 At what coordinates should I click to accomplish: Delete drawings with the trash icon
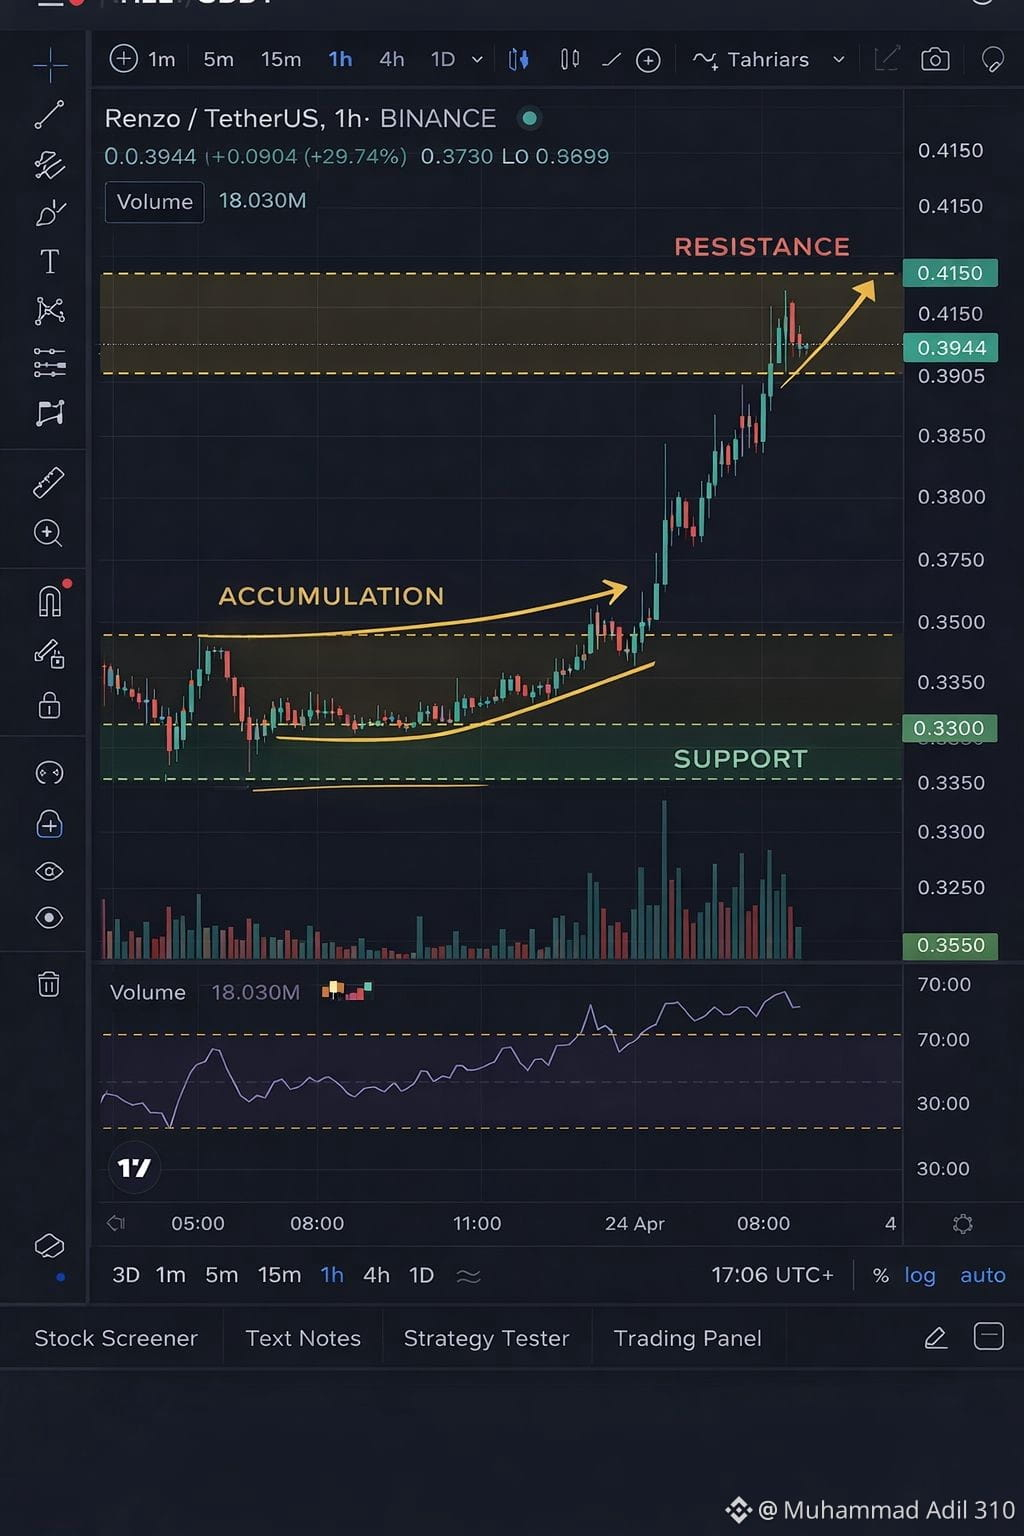click(x=49, y=985)
